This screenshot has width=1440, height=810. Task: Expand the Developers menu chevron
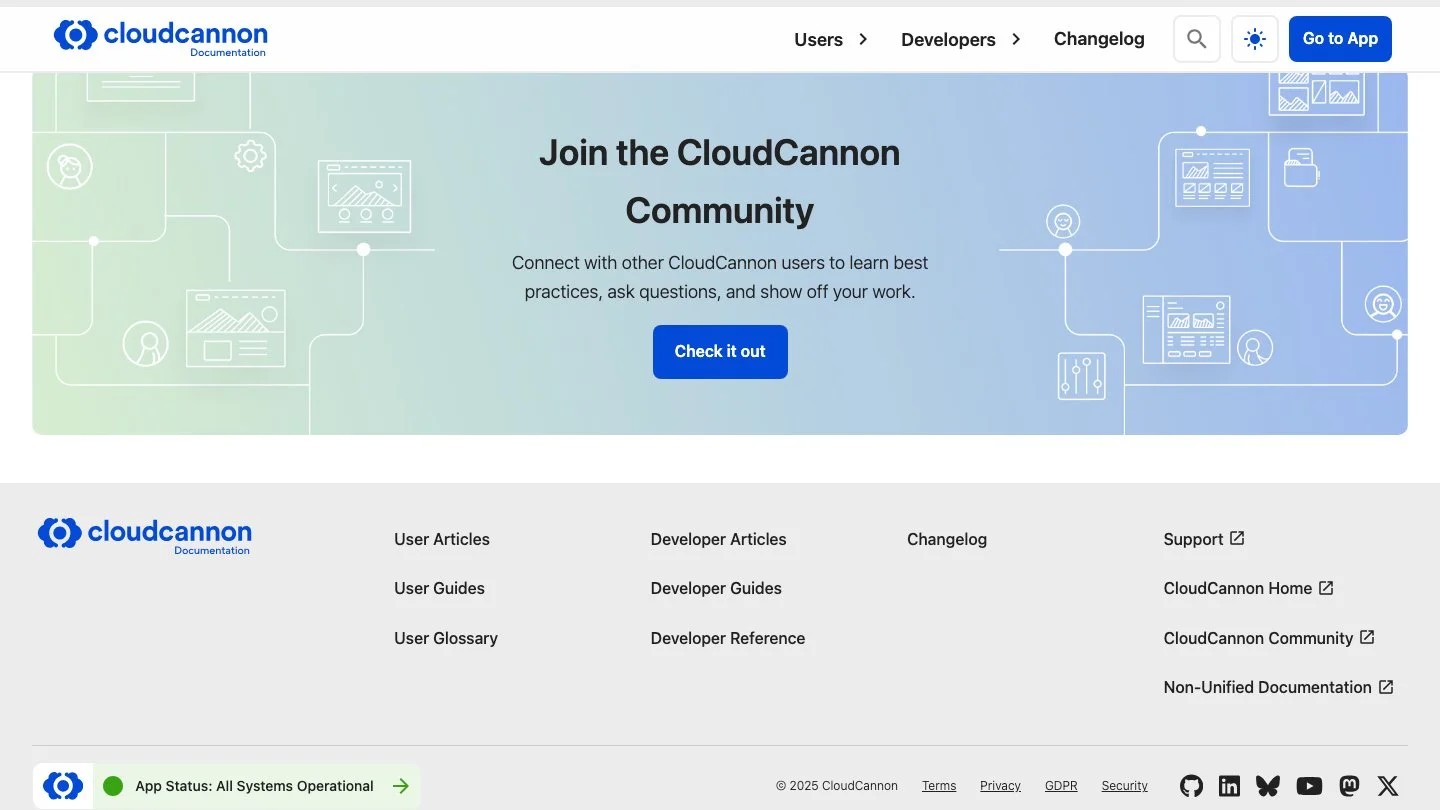(x=1016, y=39)
